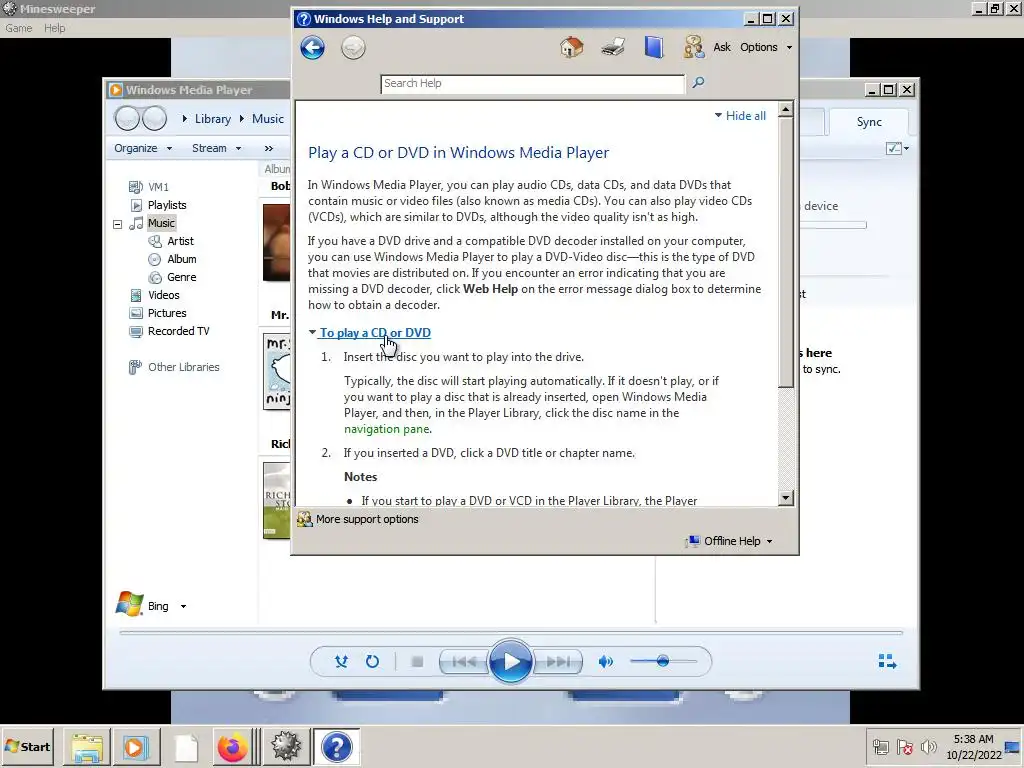1024x768 pixels.
Task: Click Library in Media Player breadcrumb
Action: pyautogui.click(x=213, y=119)
